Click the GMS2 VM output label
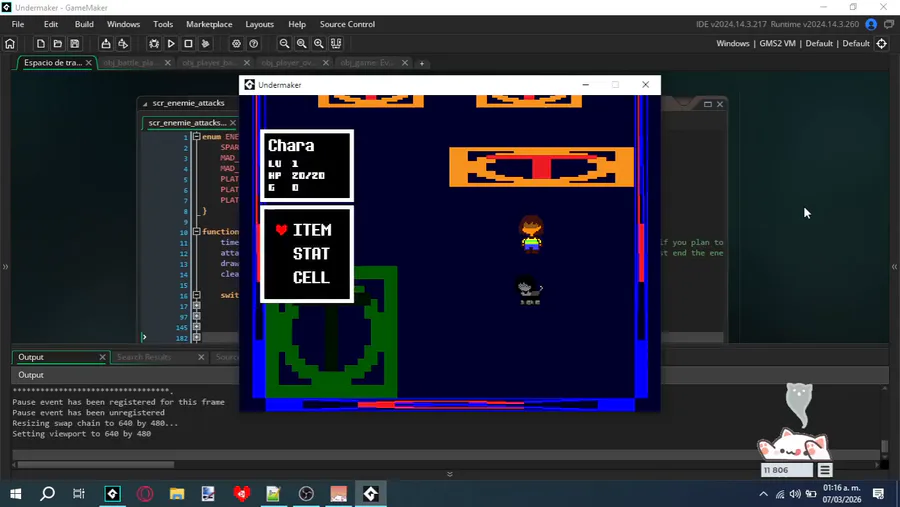900x507 pixels. tap(777, 44)
